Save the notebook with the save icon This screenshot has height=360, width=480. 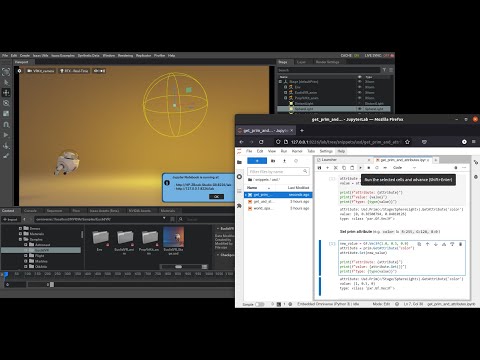[319, 168]
